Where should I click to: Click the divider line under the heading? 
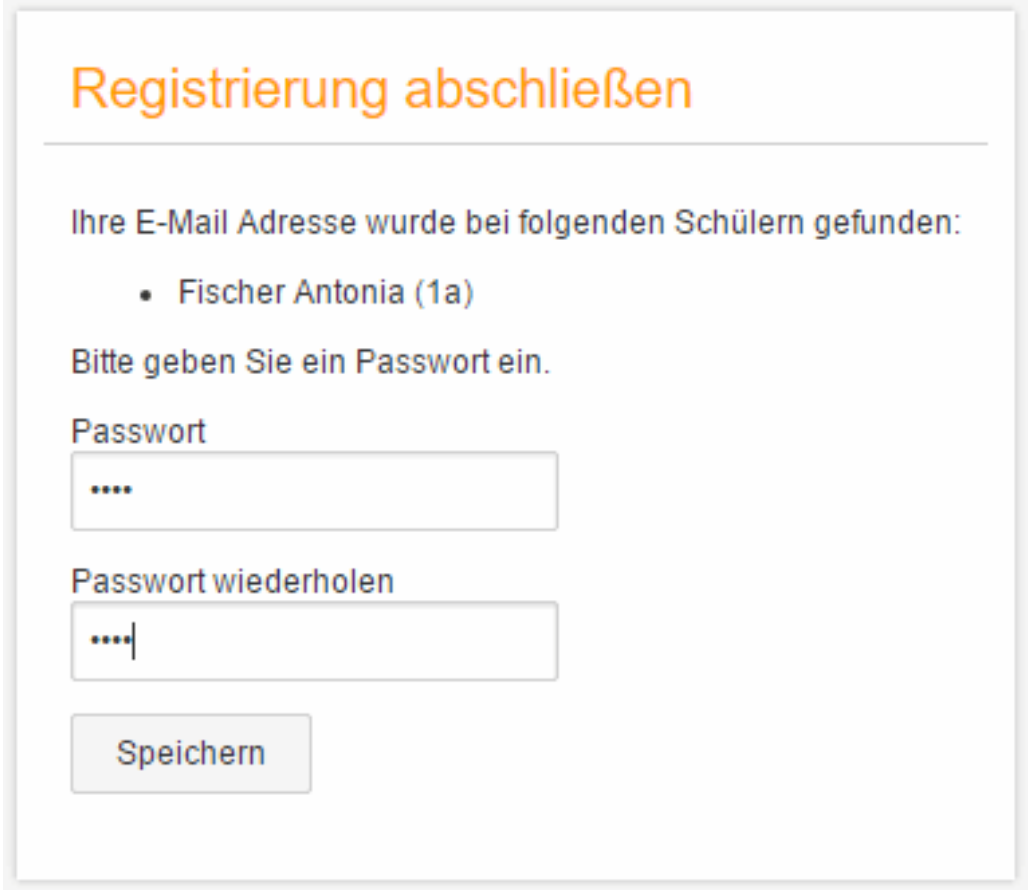tap(516, 144)
